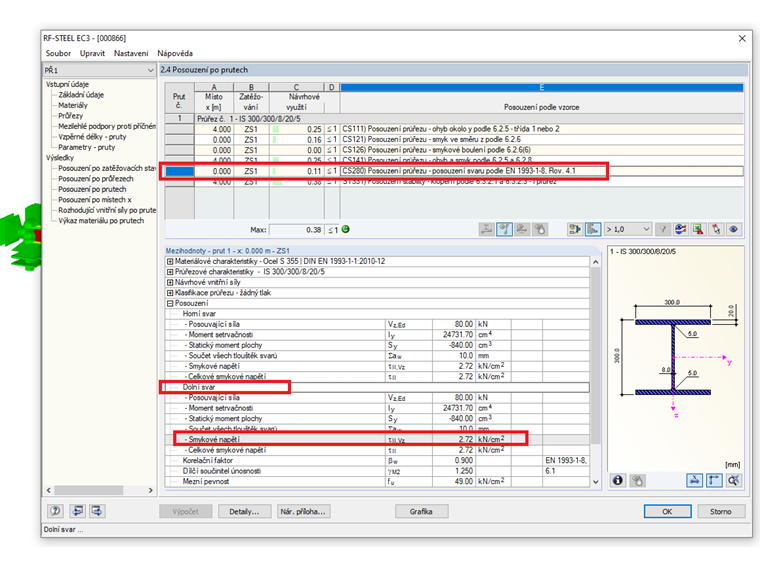Click the eye-and-surface view icon
Screen dimensions: 760x570
click(x=522, y=229)
